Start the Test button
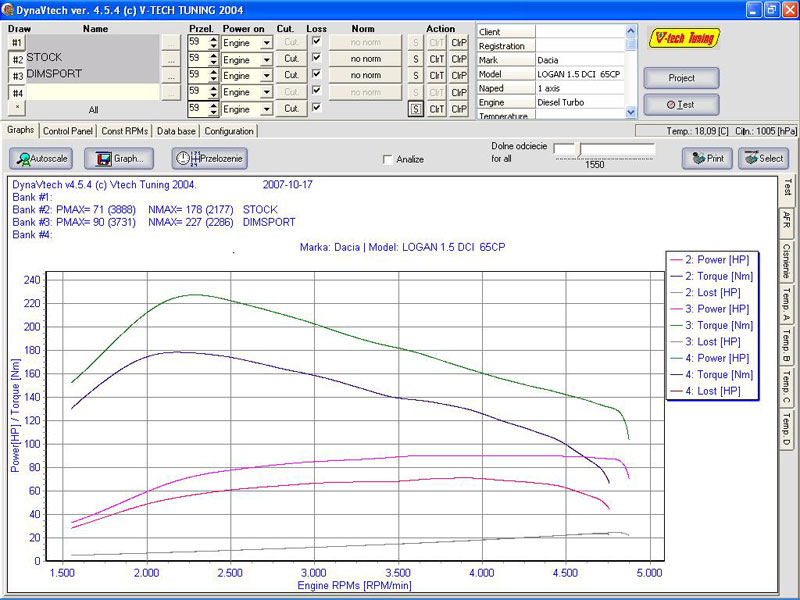Image resolution: width=800 pixels, height=600 pixels. (x=681, y=104)
